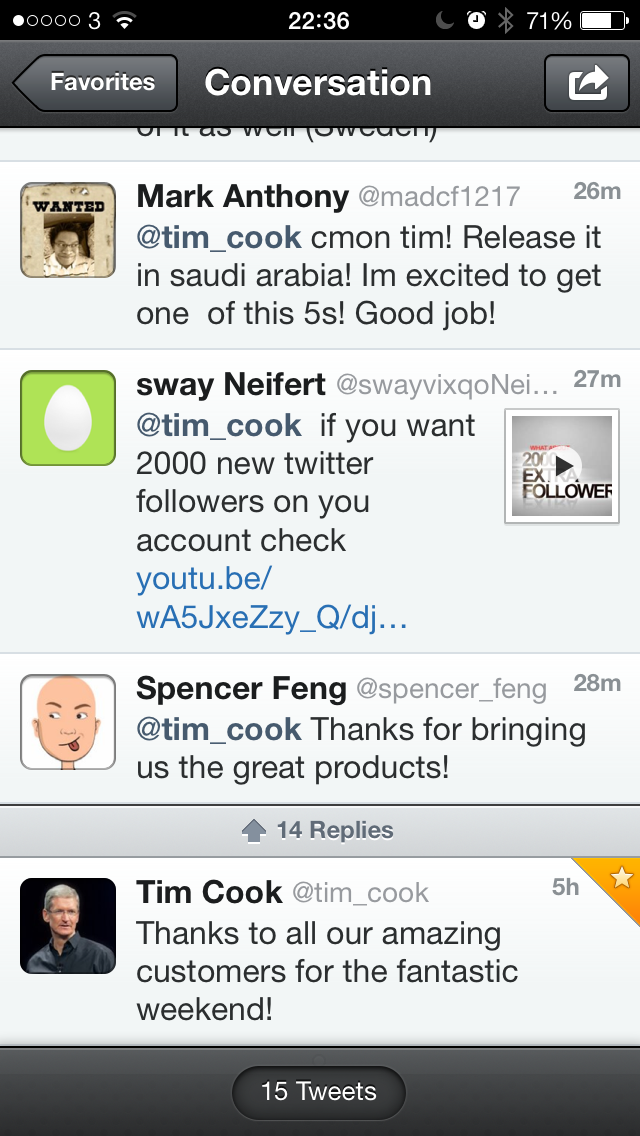The height and width of the screenshot is (1136, 640).
Task: Tap the @tim_cook mention in Spencer Feng's tweet
Action: point(219,729)
